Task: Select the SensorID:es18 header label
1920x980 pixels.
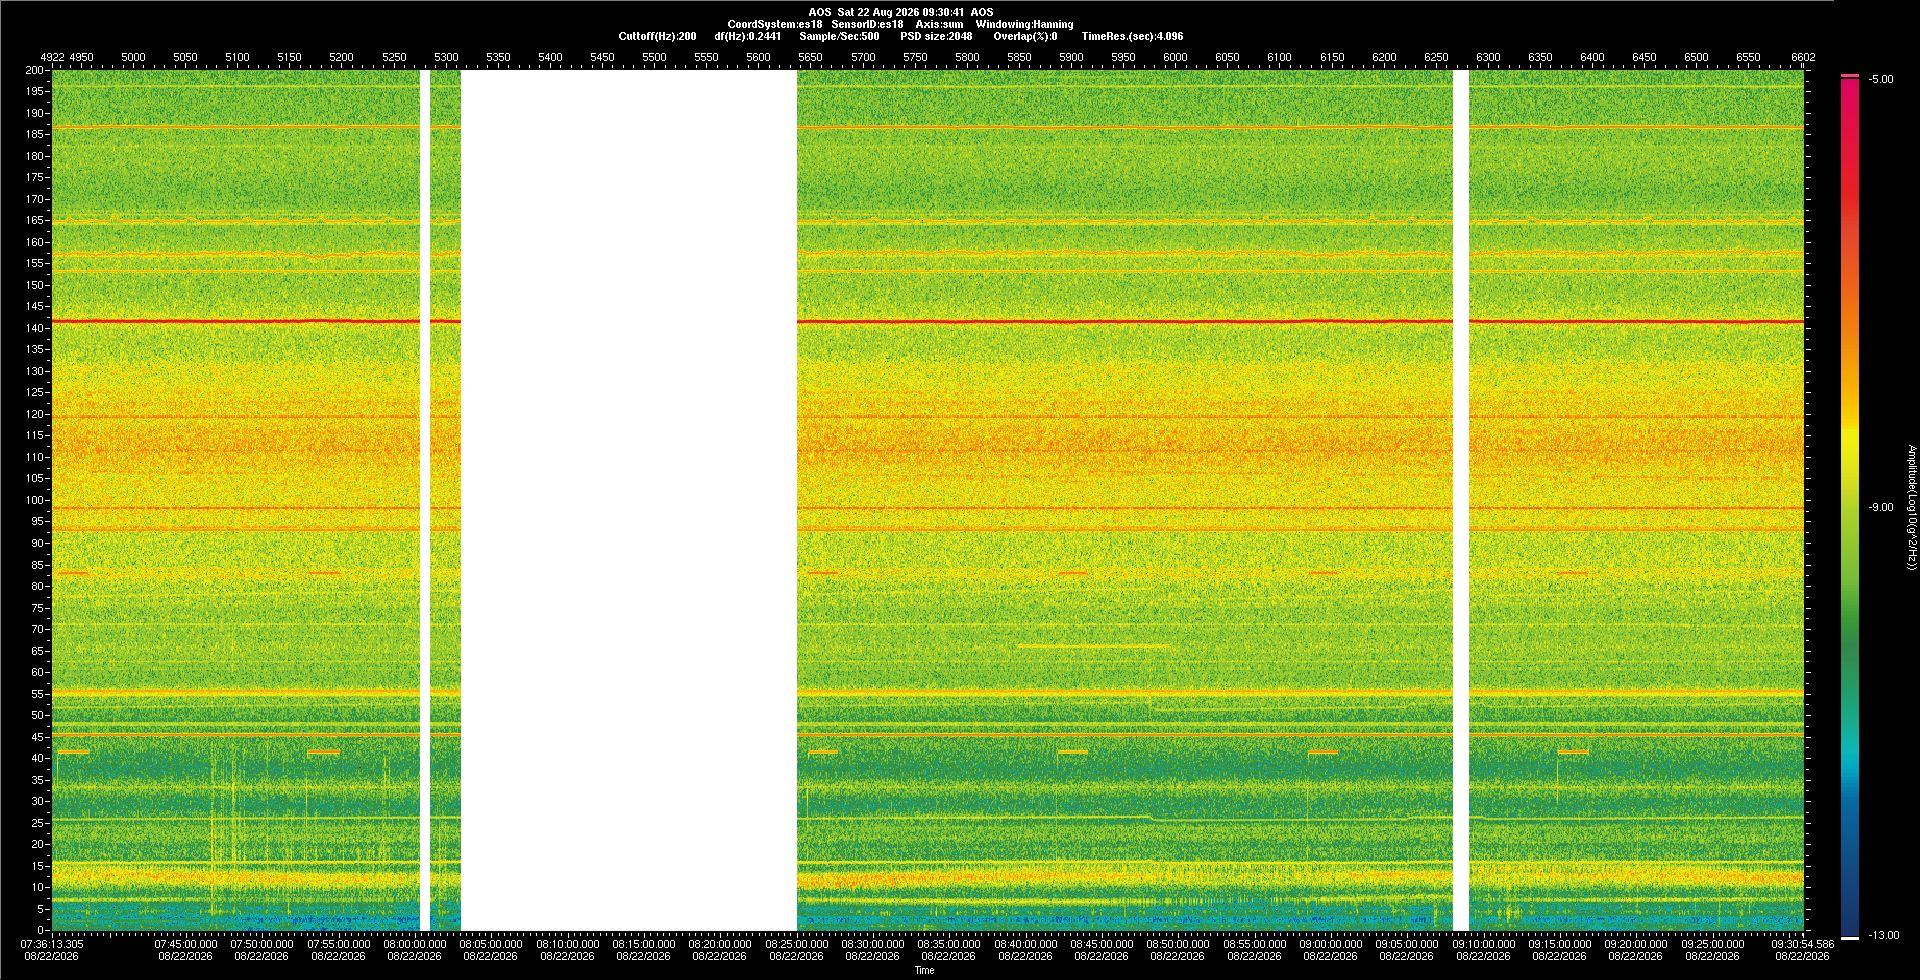Action: coord(867,24)
